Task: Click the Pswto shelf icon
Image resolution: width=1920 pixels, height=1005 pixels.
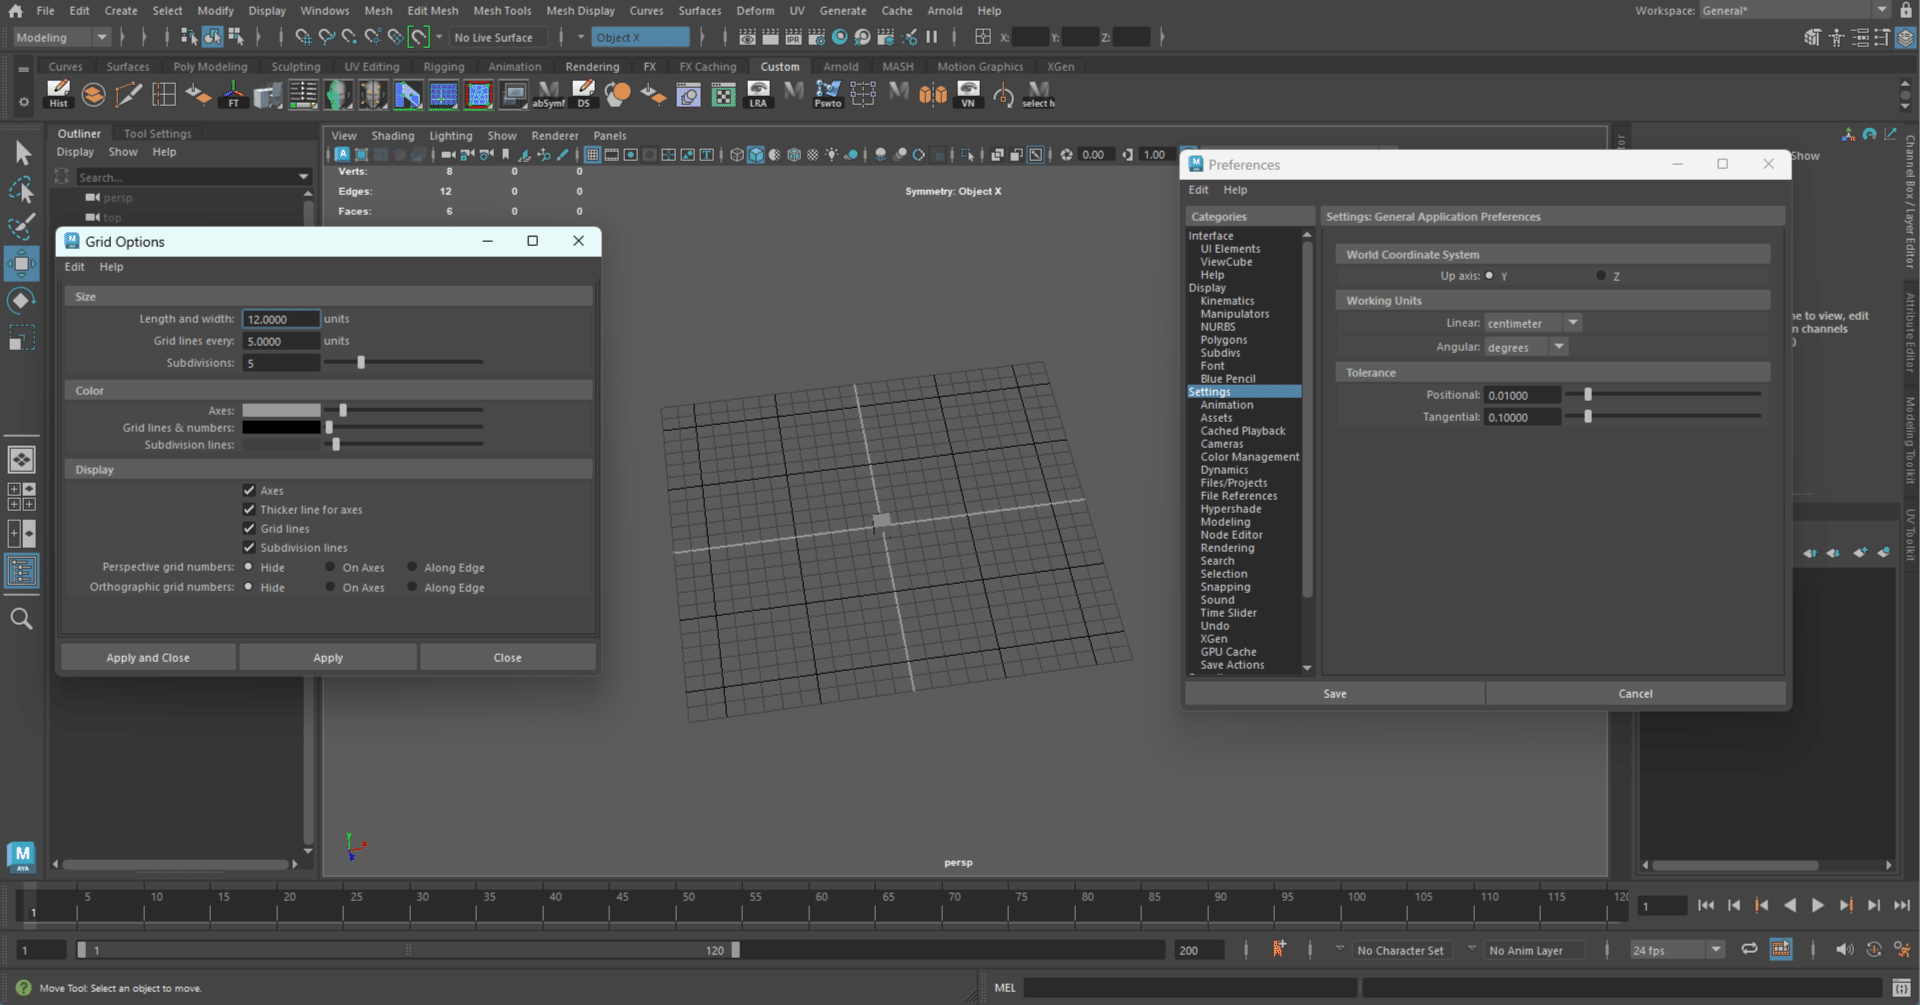Action: (x=827, y=93)
